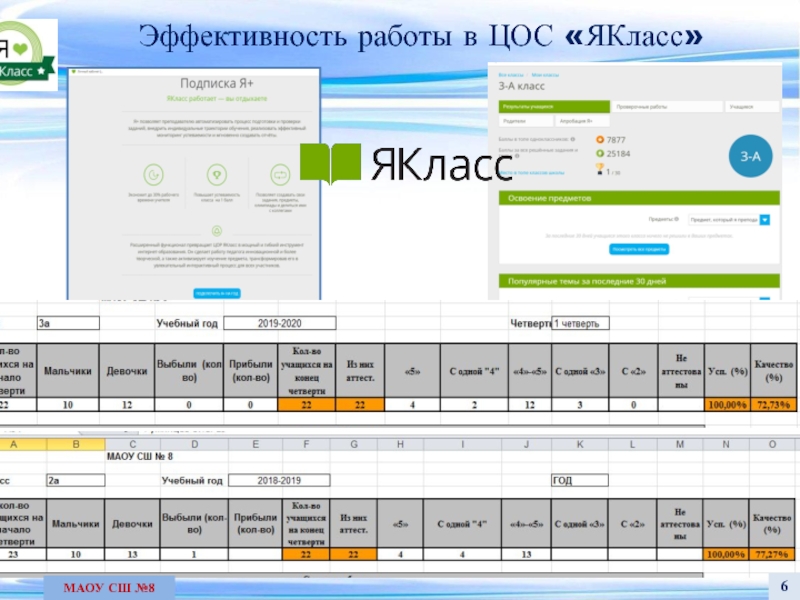The width and height of the screenshot is (800, 600).
Task: Click the 100,00% cell in 3а table
Action: [x=727, y=405]
